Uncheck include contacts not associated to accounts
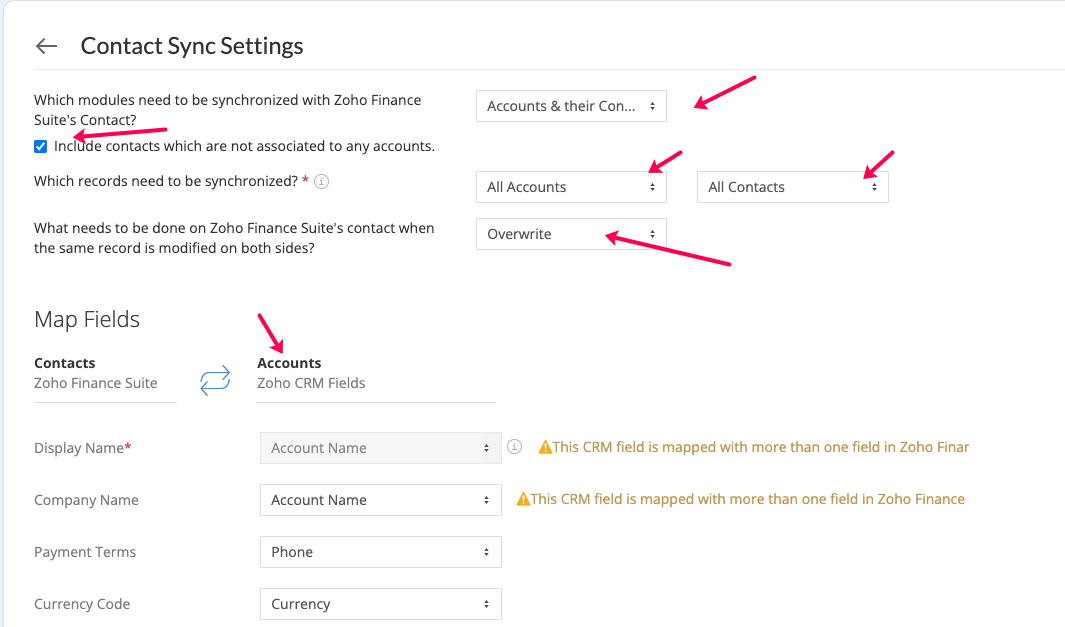This screenshot has width=1065, height=627. click(x=41, y=147)
